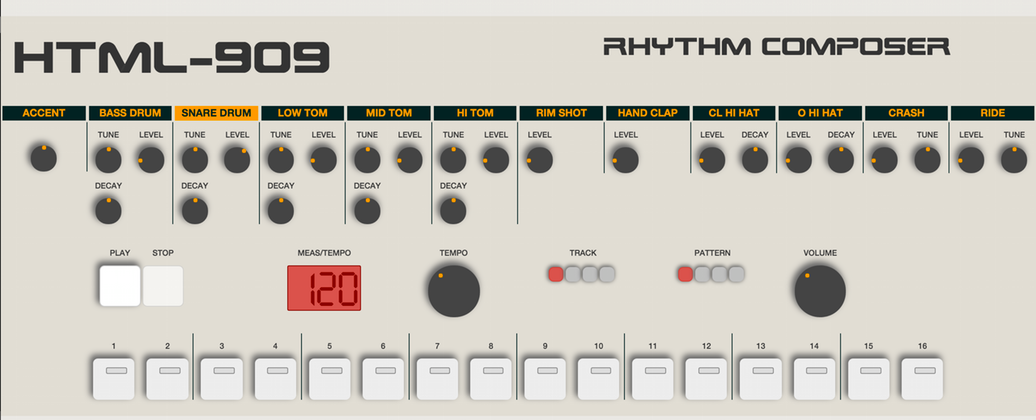Screen dimensions: 1036x420
Task: Toggle sequencer step 5 pad
Action: point(329,379)
